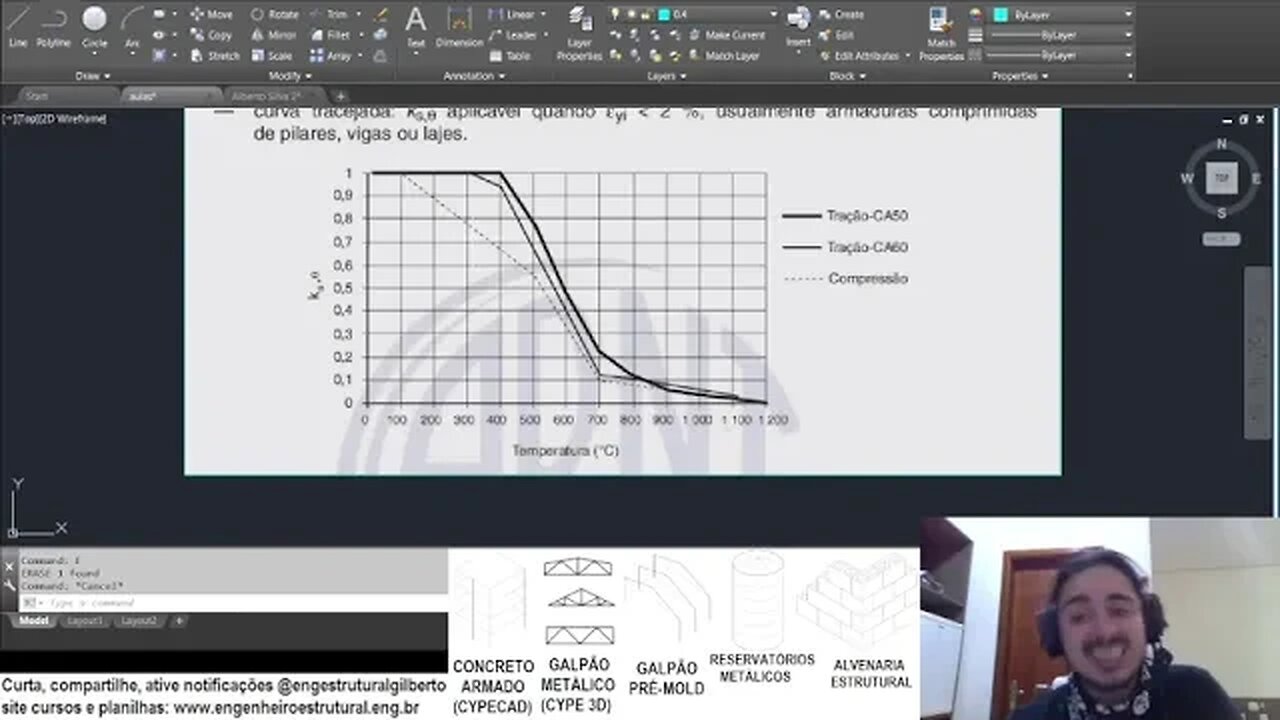
Task: Insert a Table annotation
Action: [510, 56]
